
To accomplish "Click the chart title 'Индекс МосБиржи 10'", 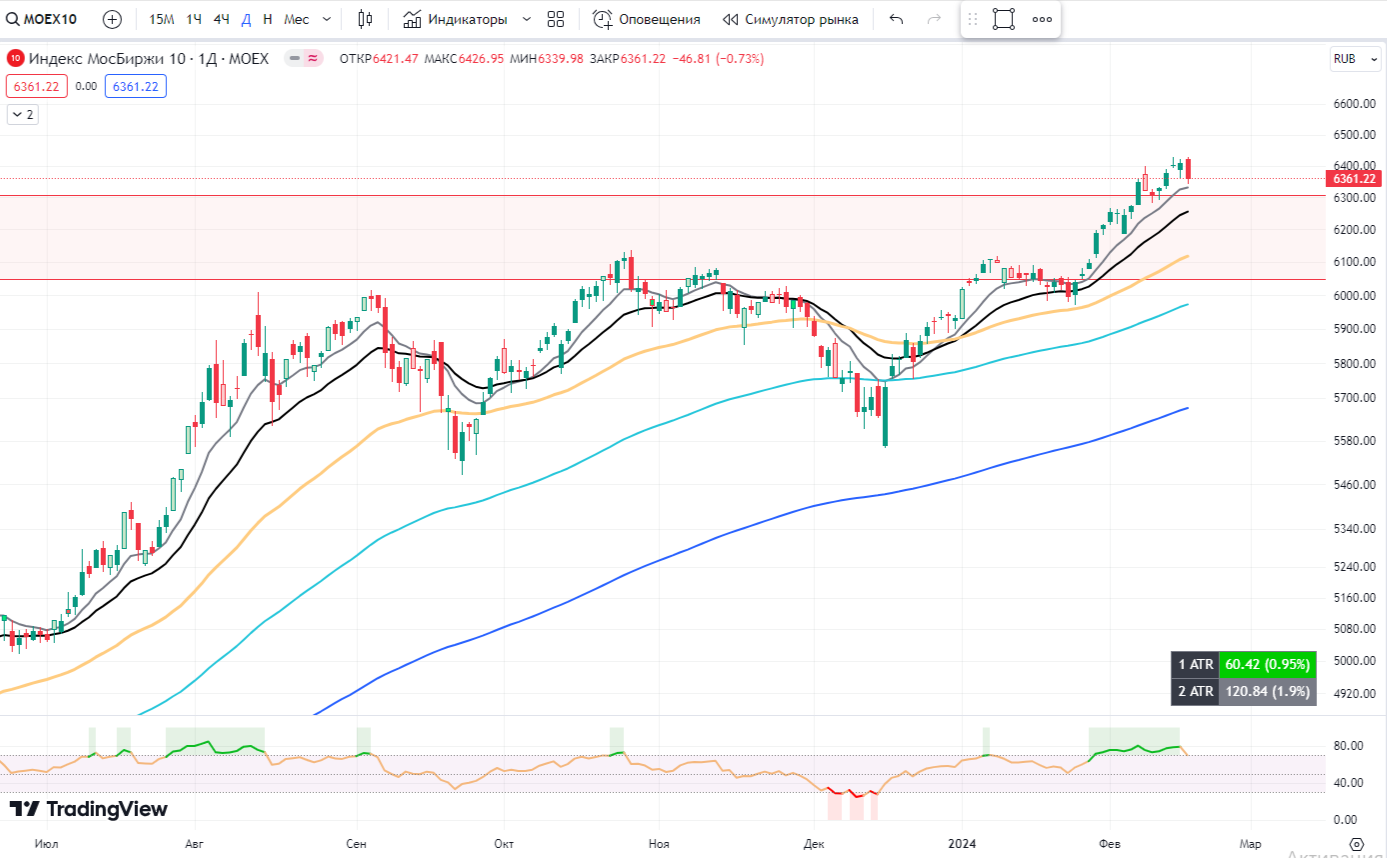I will click(110, 59).
